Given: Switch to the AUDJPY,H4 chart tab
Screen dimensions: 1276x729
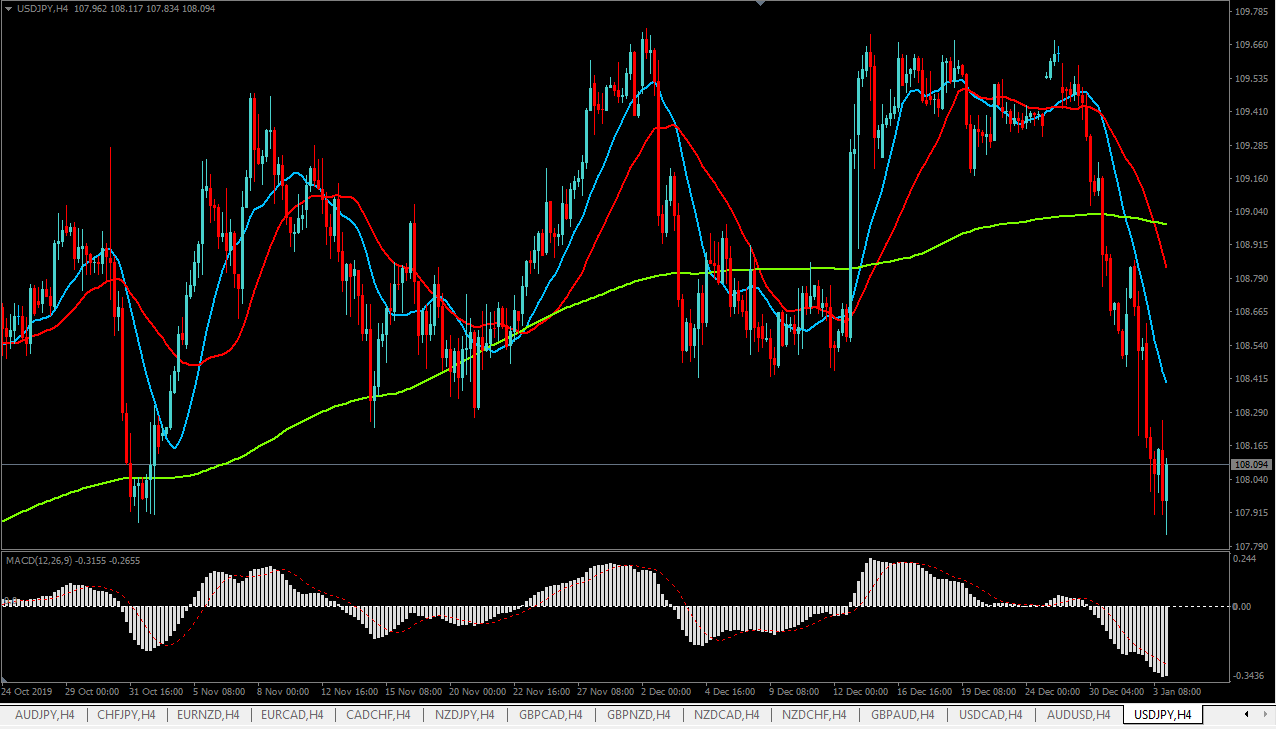Looking at the screenshot, I should 45,715.
